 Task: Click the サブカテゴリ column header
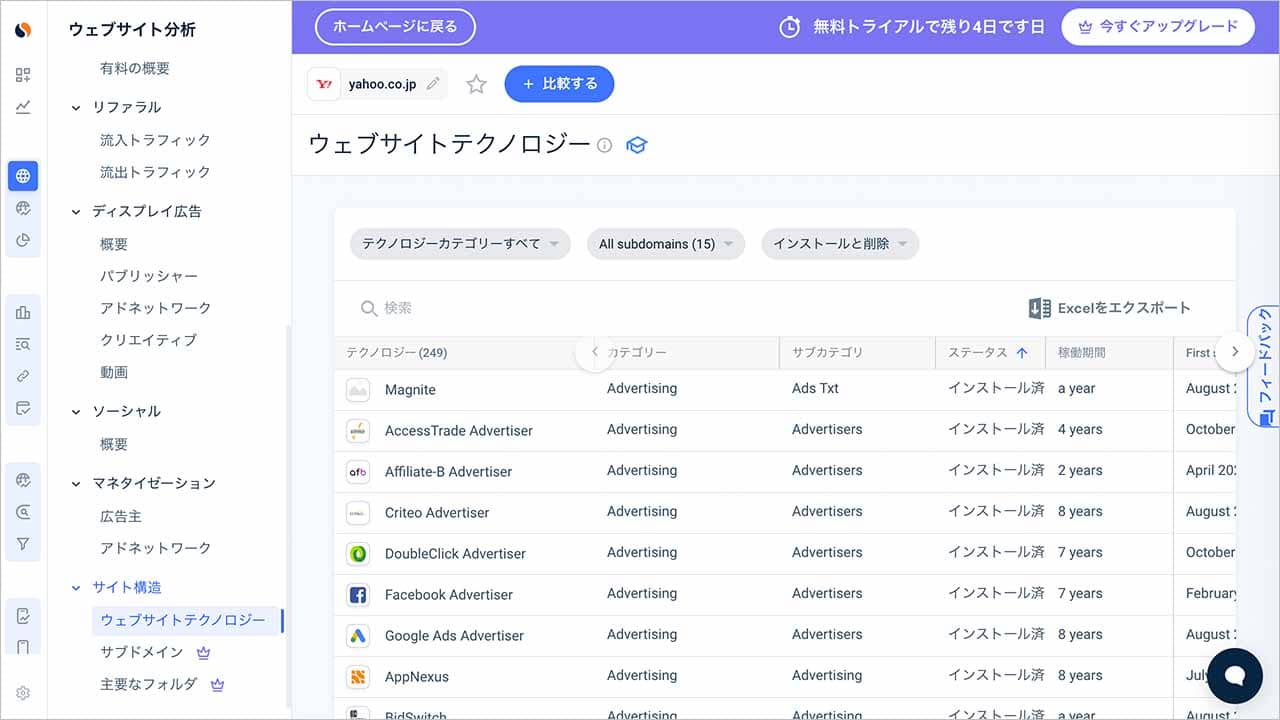(x=828, y=353)
